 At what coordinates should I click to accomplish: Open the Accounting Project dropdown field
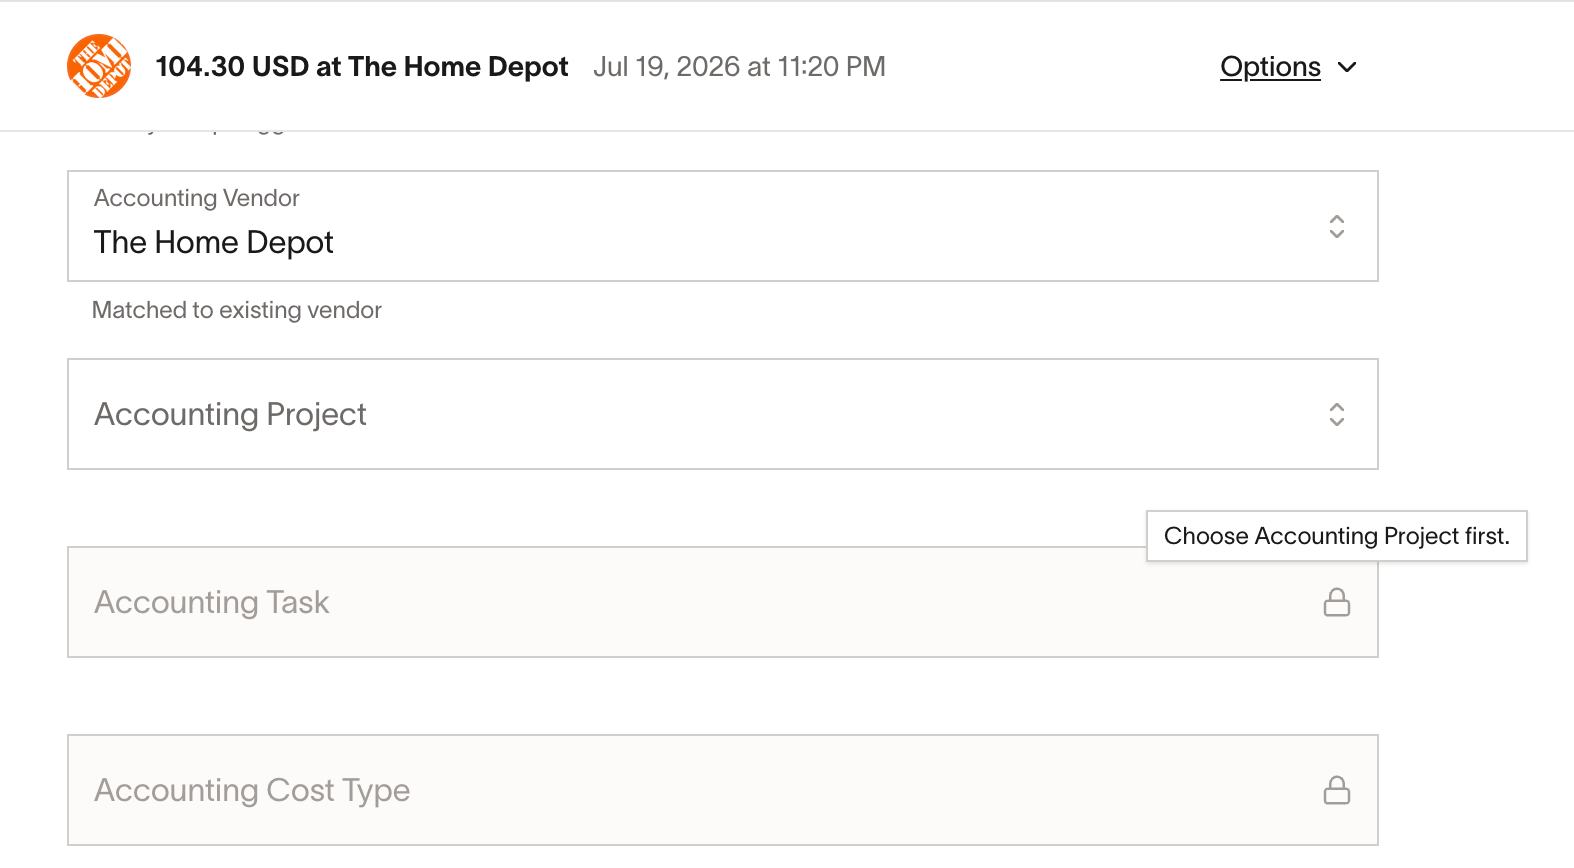[x=723, y=414]
